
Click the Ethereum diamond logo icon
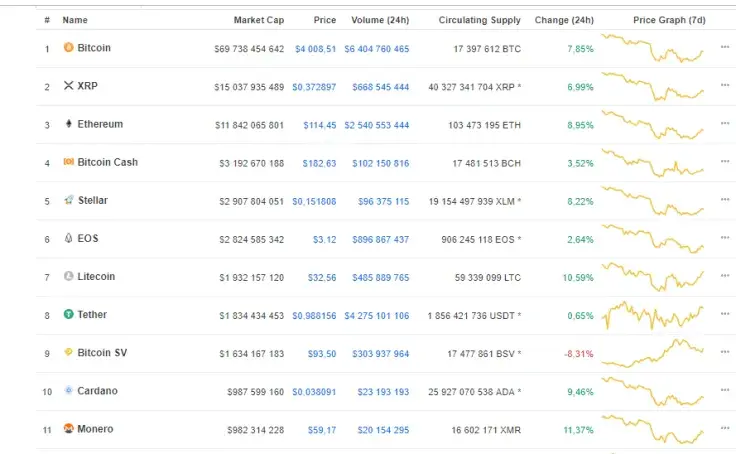[68, 124]
